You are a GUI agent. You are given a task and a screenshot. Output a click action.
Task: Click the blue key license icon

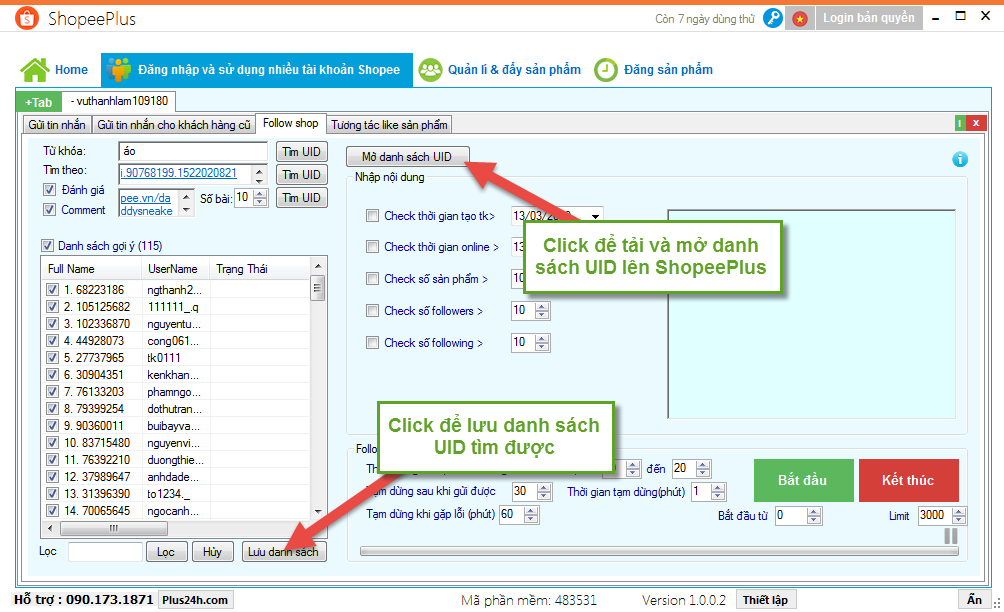click(773, 18)
